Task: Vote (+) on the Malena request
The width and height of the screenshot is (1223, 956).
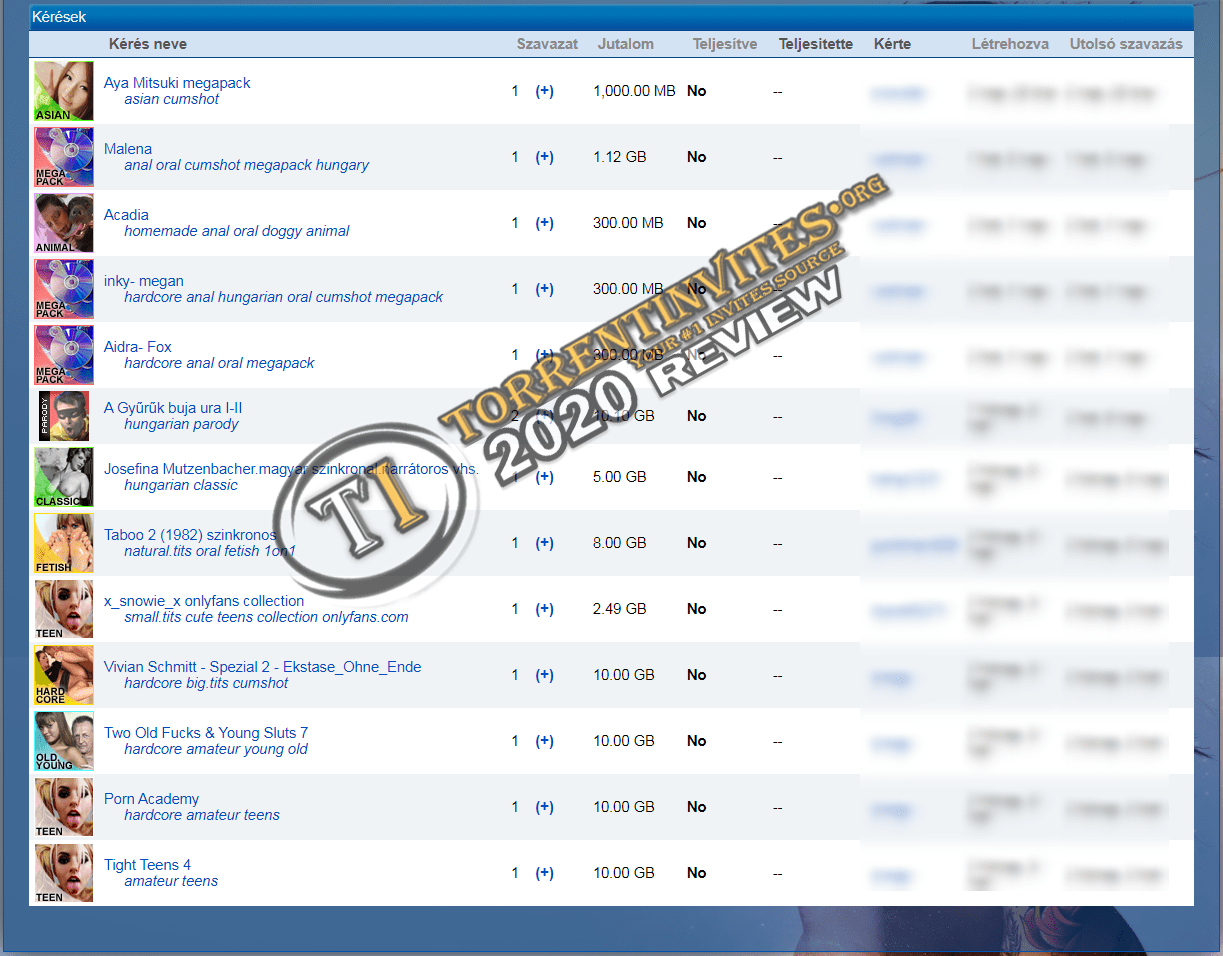Action: [x=544, y=157]
